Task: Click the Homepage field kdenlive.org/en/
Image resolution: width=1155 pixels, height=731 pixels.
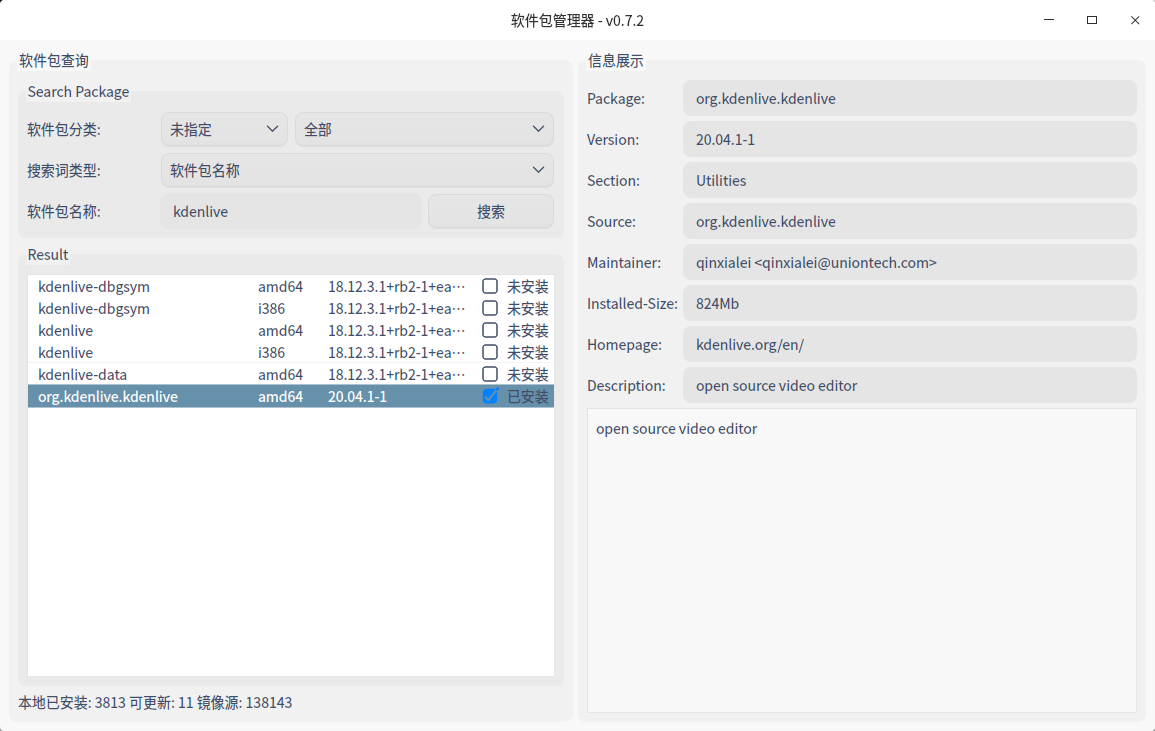Action: click(910, 344)
